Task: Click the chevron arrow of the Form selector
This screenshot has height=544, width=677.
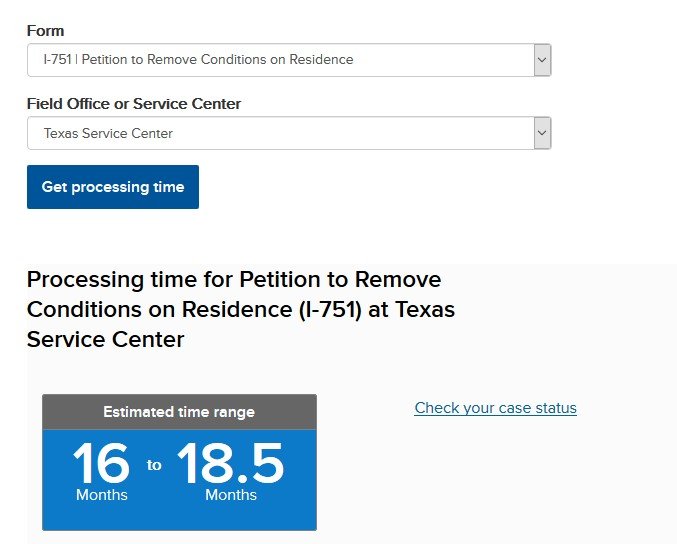Action: (x=542, y=60)
